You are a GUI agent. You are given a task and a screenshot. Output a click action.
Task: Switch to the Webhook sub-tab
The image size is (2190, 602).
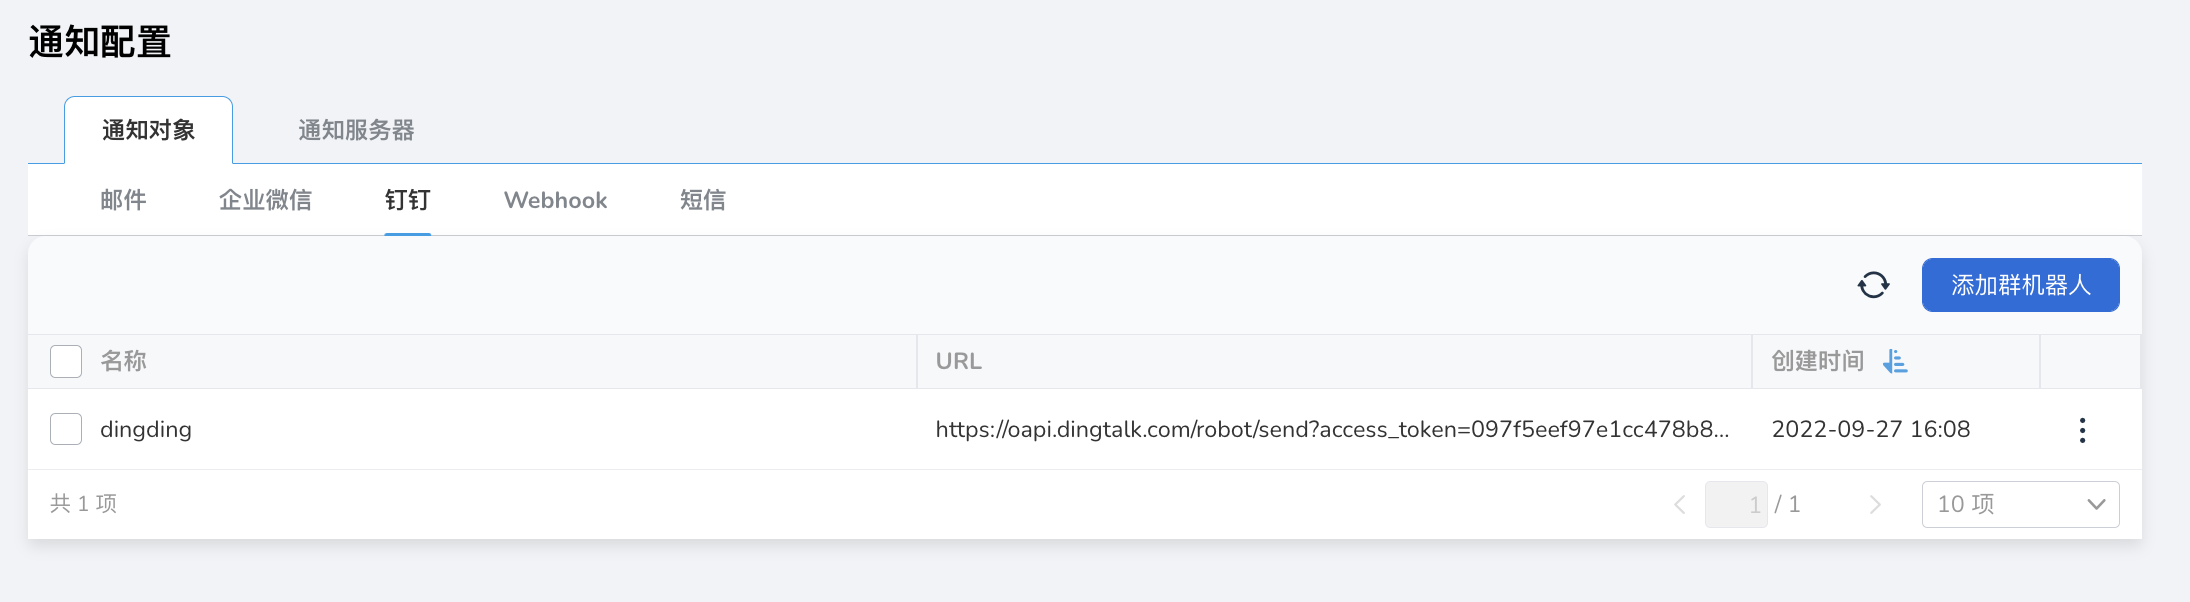pyautogui.click(x=555, y=200)
